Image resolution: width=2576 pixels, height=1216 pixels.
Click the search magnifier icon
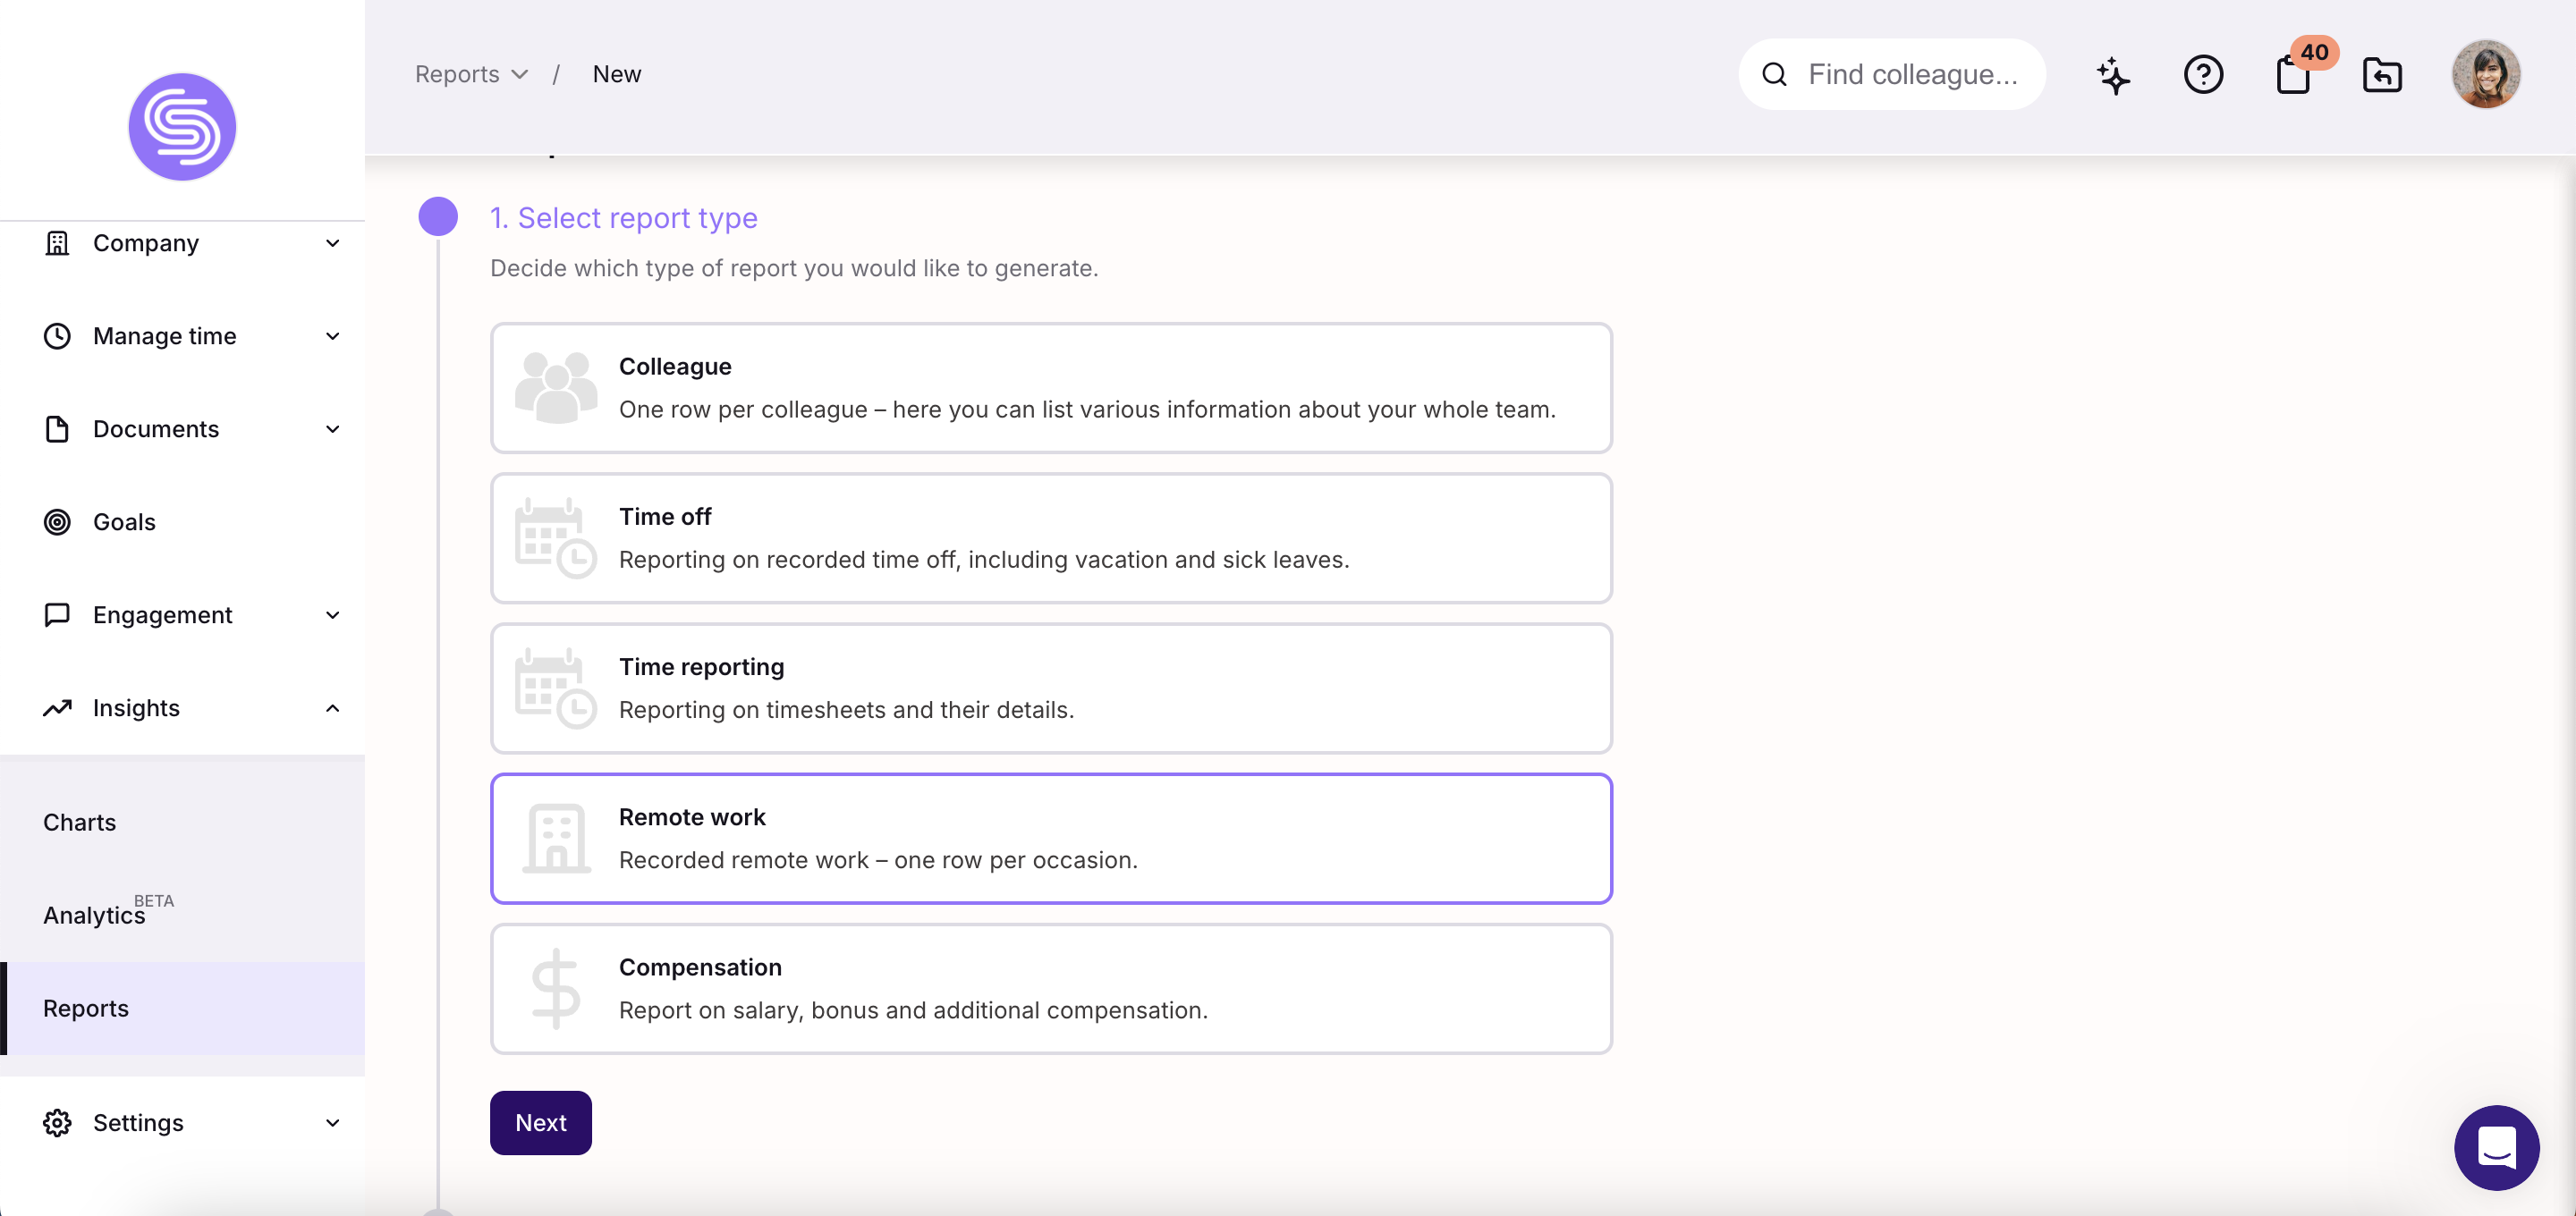(x=1774, y=74)
